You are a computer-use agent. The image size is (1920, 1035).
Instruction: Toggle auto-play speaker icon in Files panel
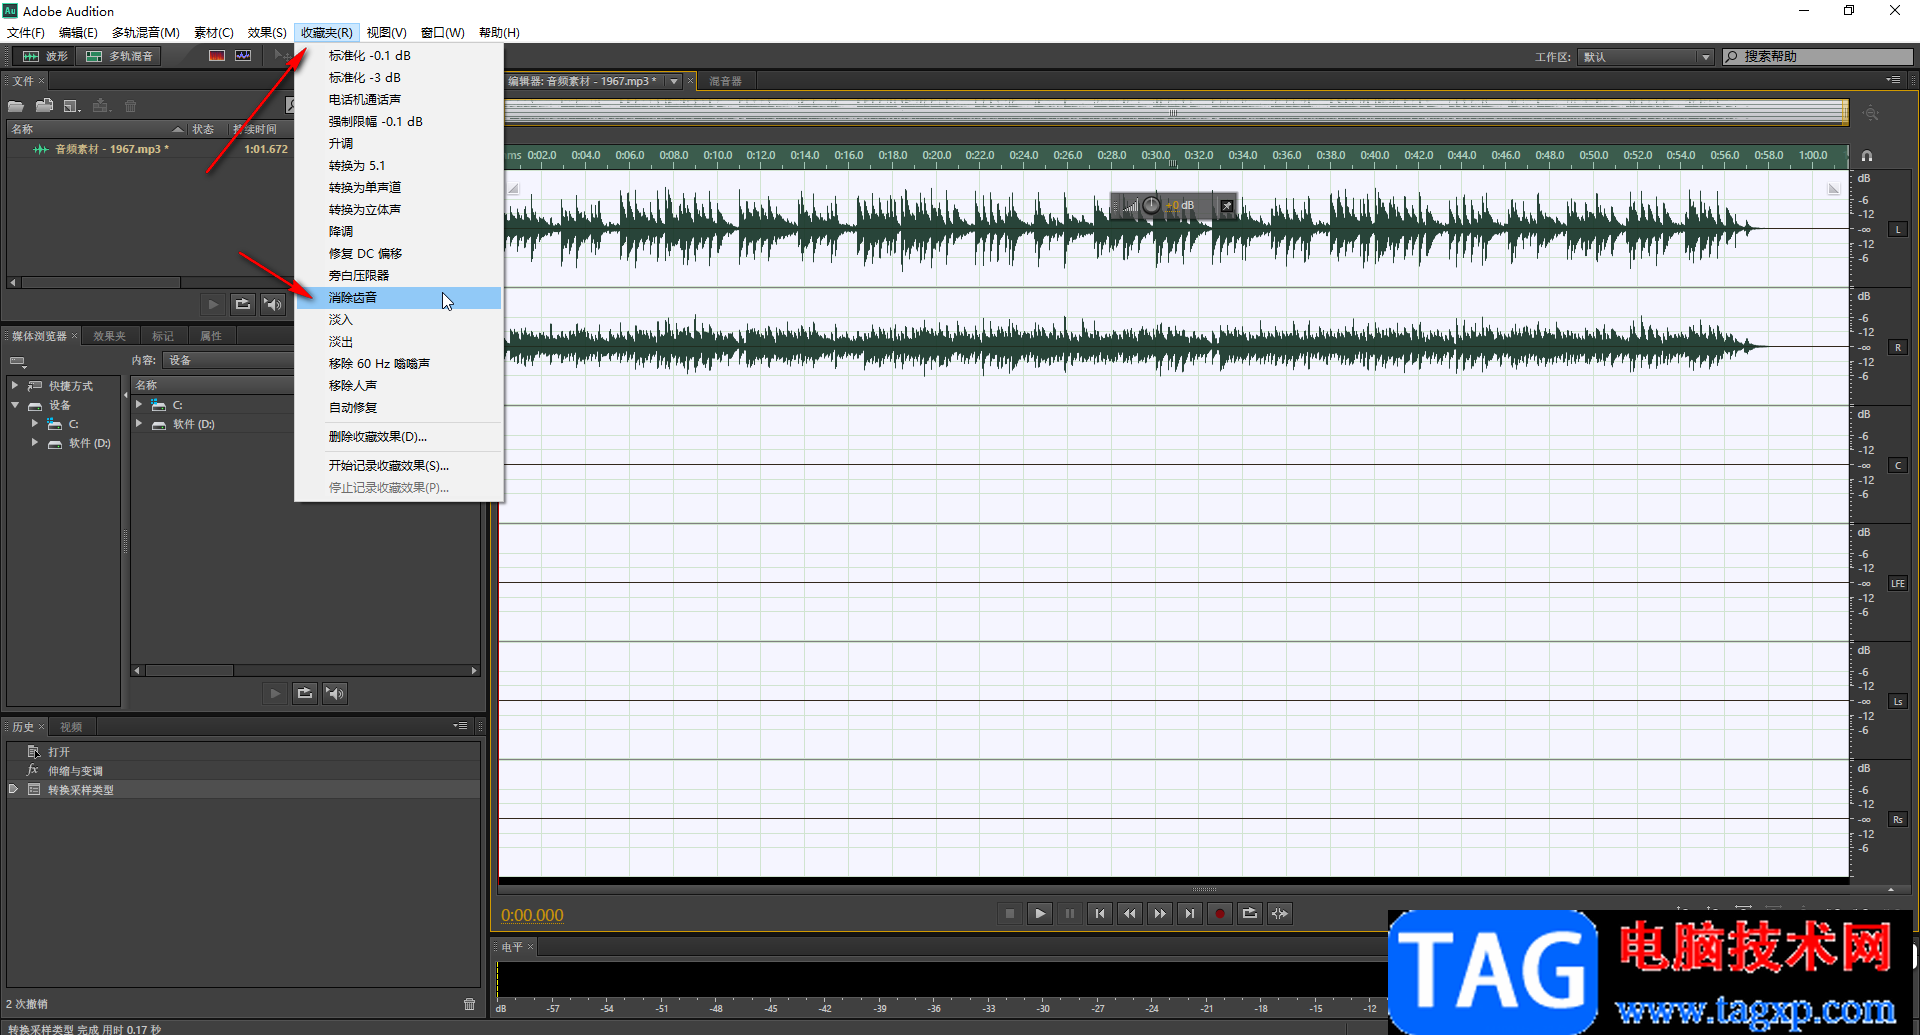(272, 304)
